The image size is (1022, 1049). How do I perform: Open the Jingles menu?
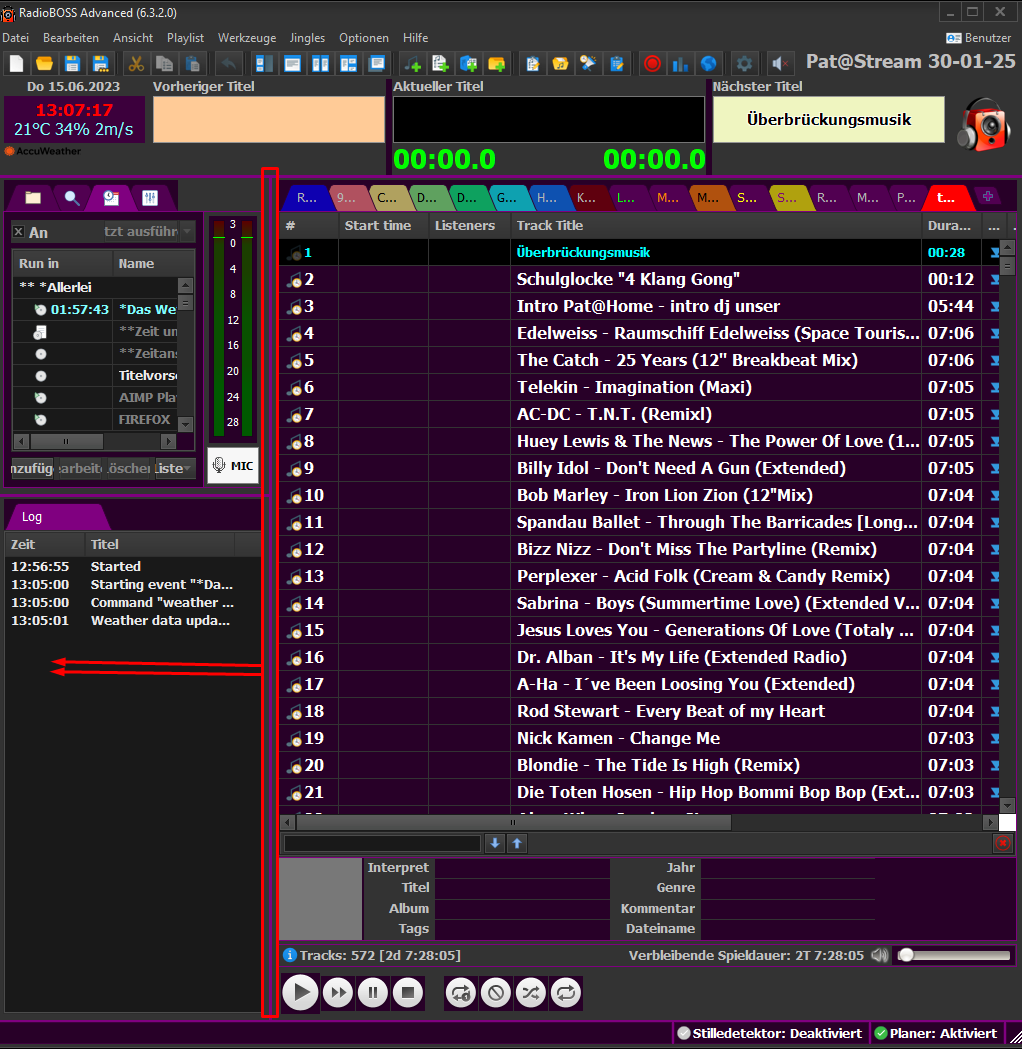307,37
